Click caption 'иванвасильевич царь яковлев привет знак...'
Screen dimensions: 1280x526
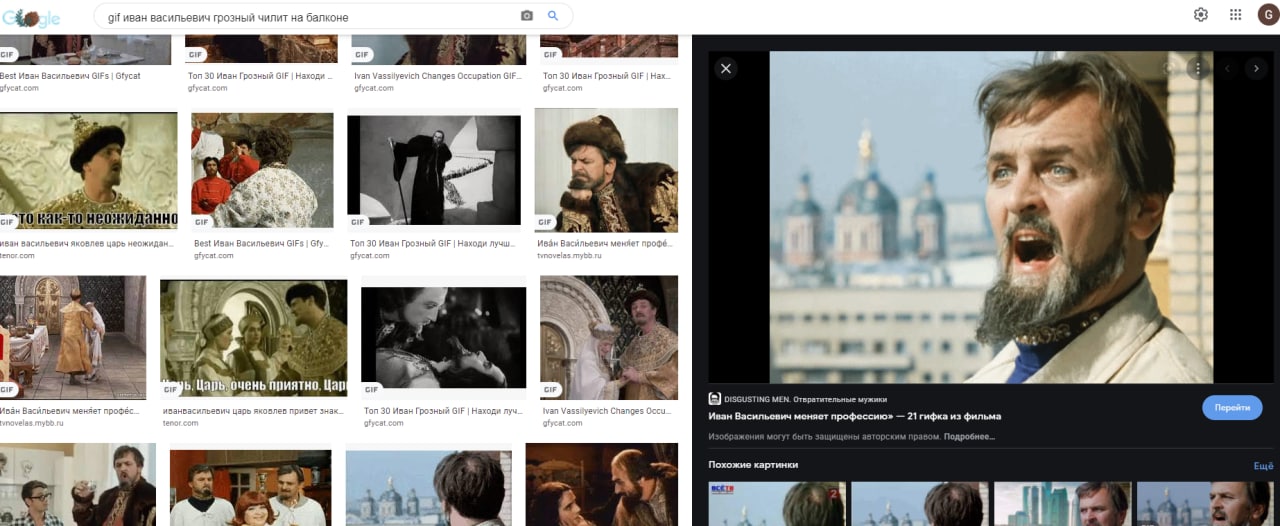pyautogui.click(x=253, y=411)
